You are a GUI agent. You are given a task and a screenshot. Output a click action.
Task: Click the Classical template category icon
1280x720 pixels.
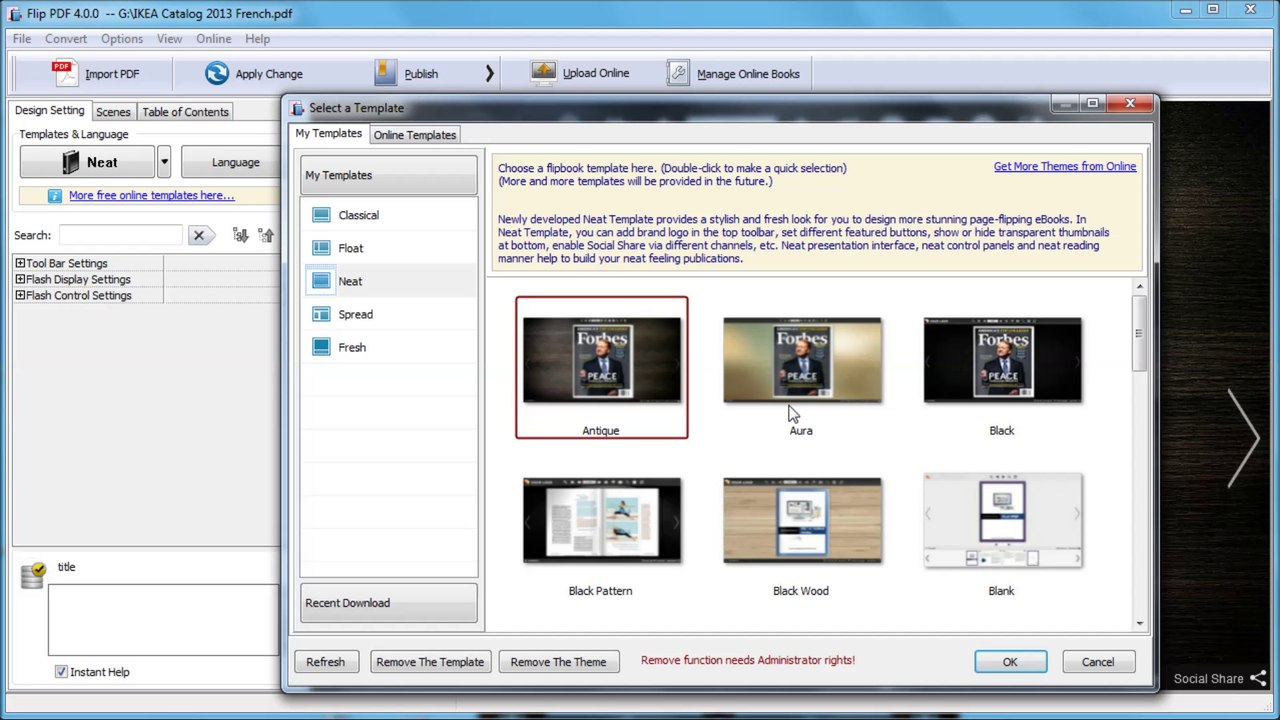point(321,215)
